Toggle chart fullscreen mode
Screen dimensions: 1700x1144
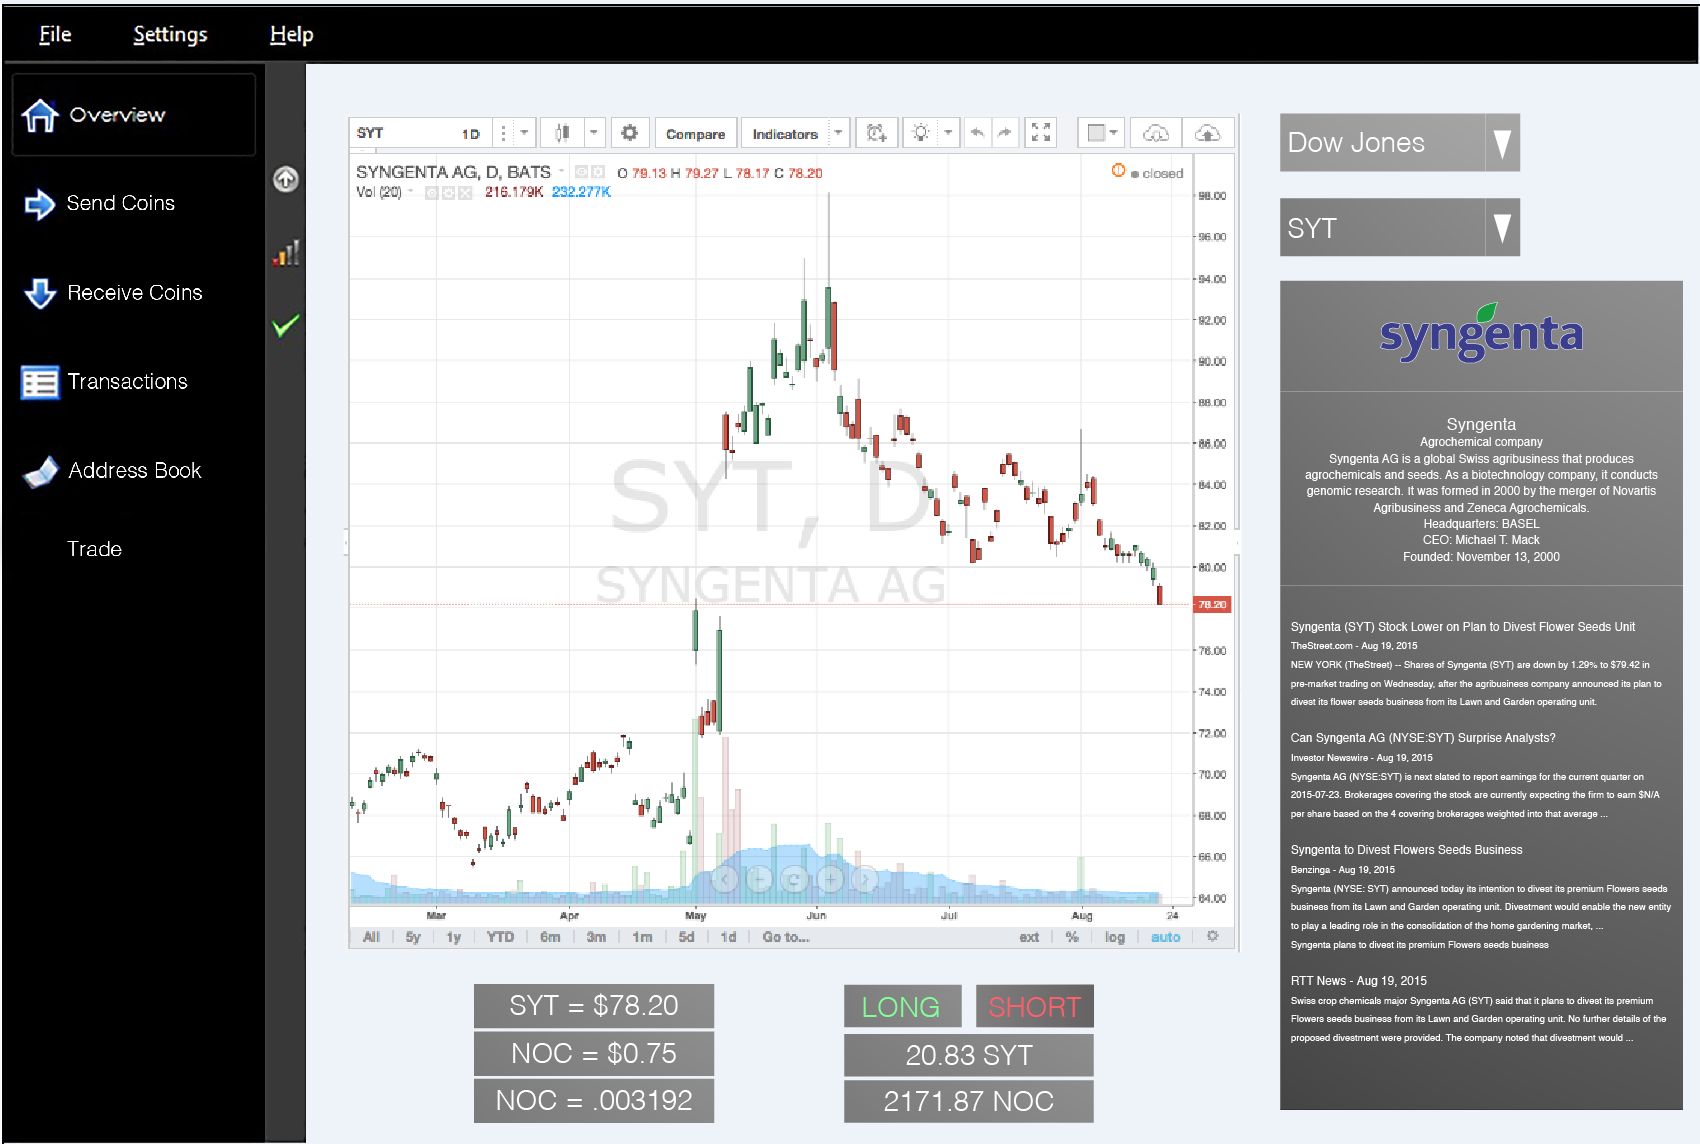1041,133
